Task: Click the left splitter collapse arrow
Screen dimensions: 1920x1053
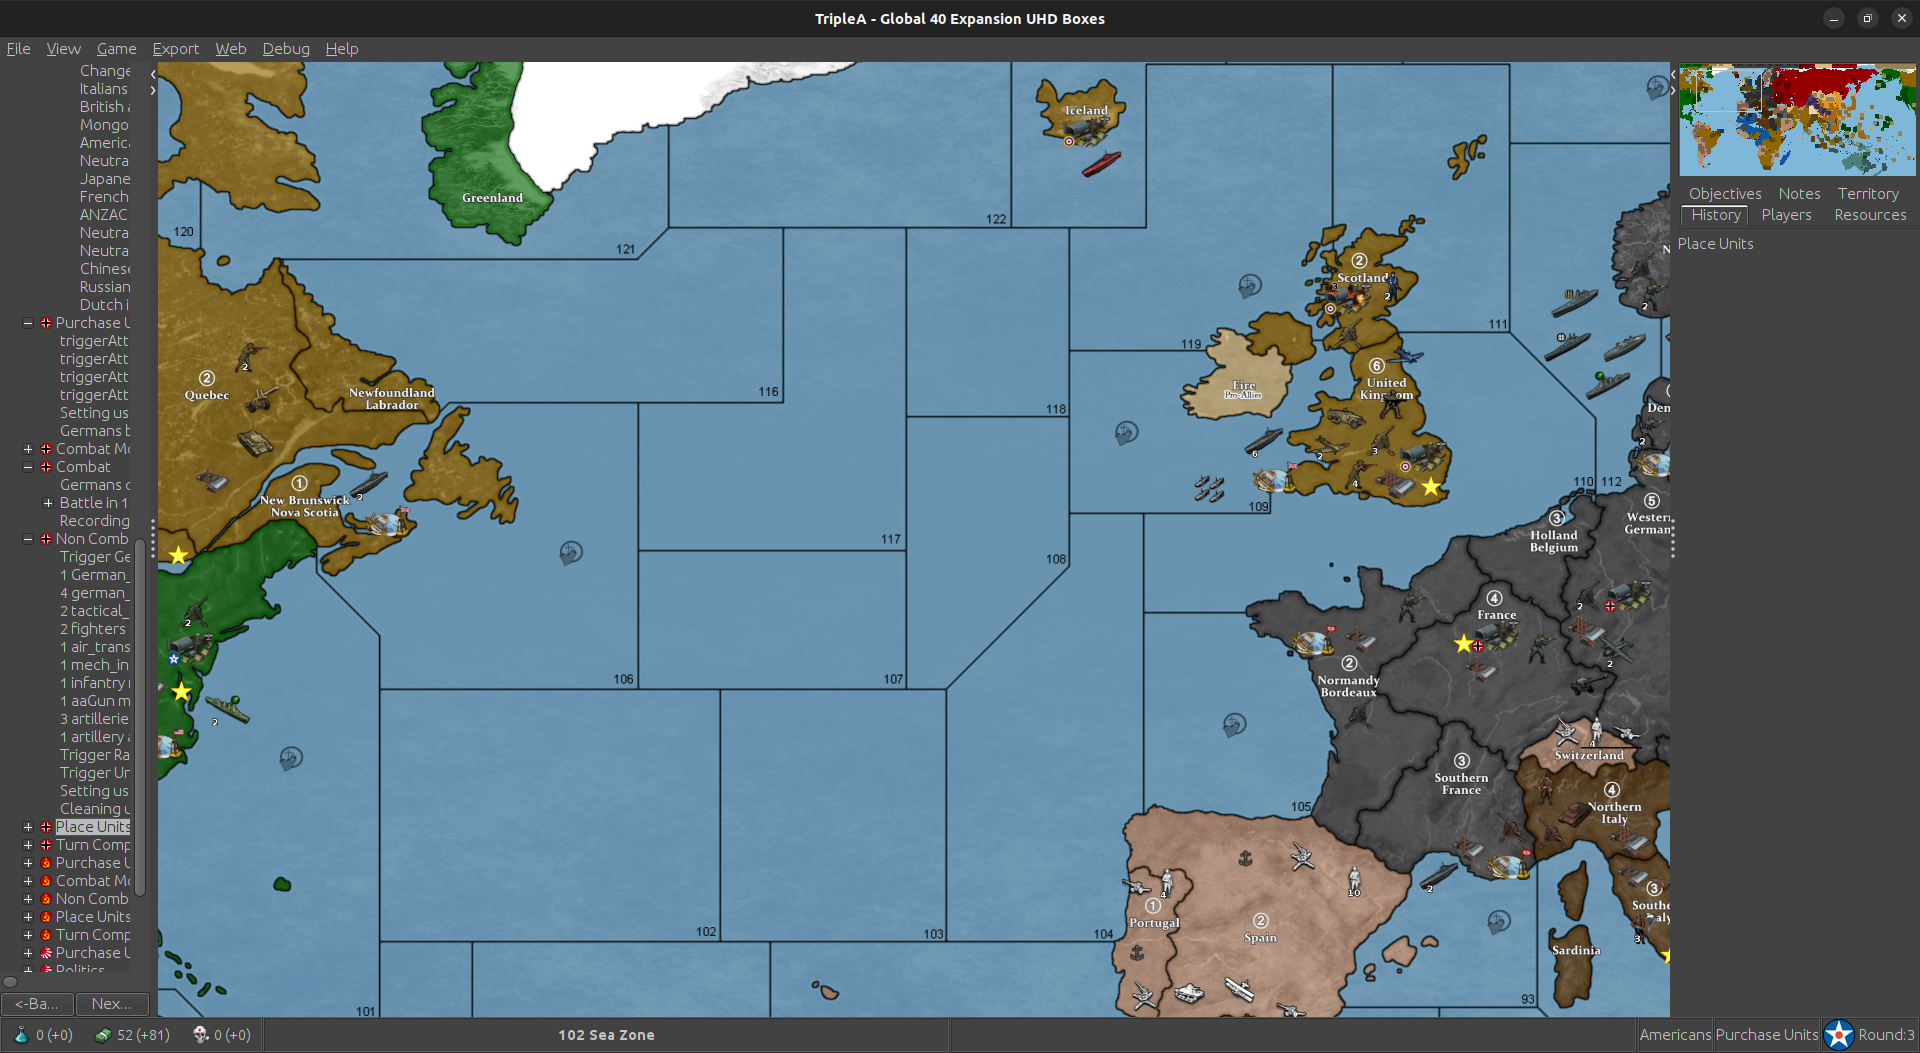Action: pyautogui.click(x=153, y=74)
